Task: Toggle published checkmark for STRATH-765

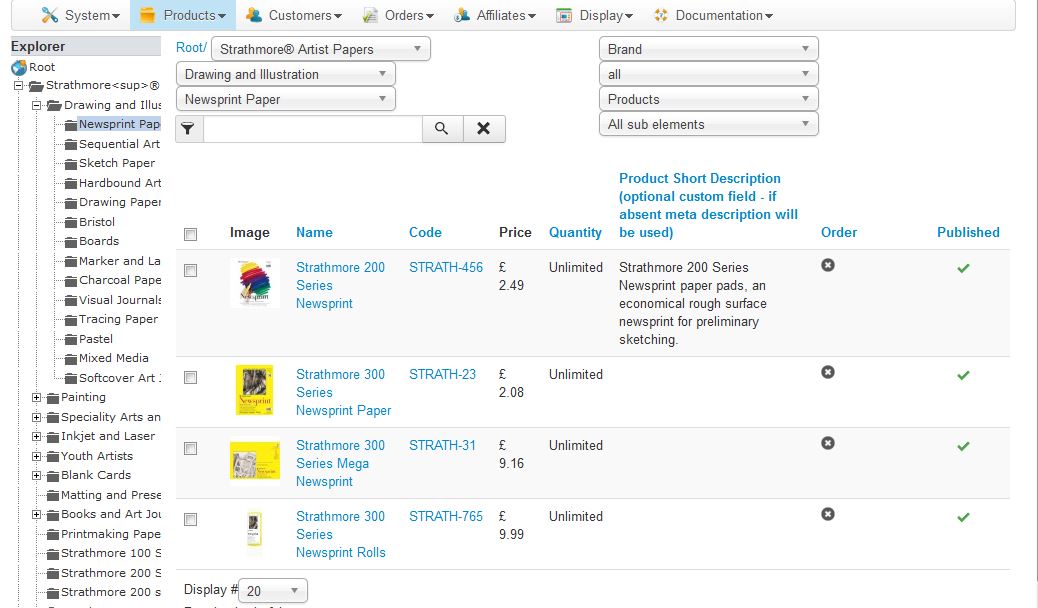Action: pyautogui.click(x=963, y=517)
